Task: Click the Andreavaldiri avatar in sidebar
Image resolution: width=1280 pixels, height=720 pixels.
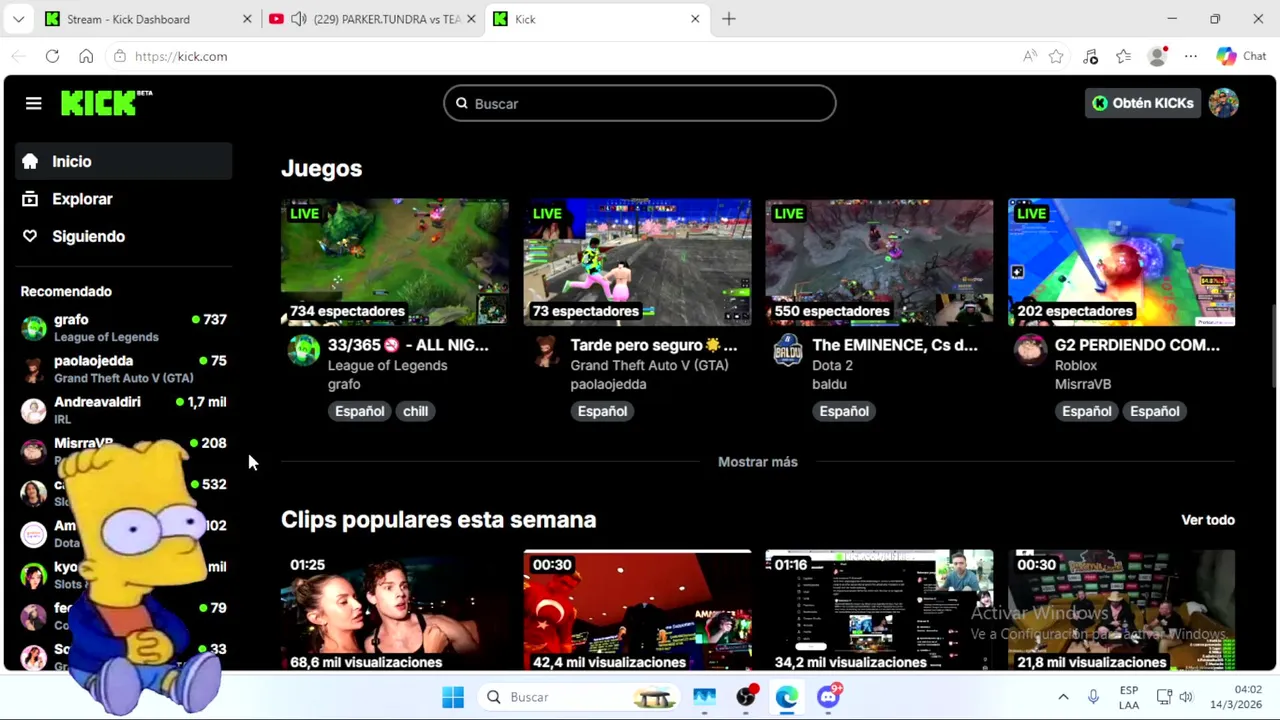Action: click(34, 410)
